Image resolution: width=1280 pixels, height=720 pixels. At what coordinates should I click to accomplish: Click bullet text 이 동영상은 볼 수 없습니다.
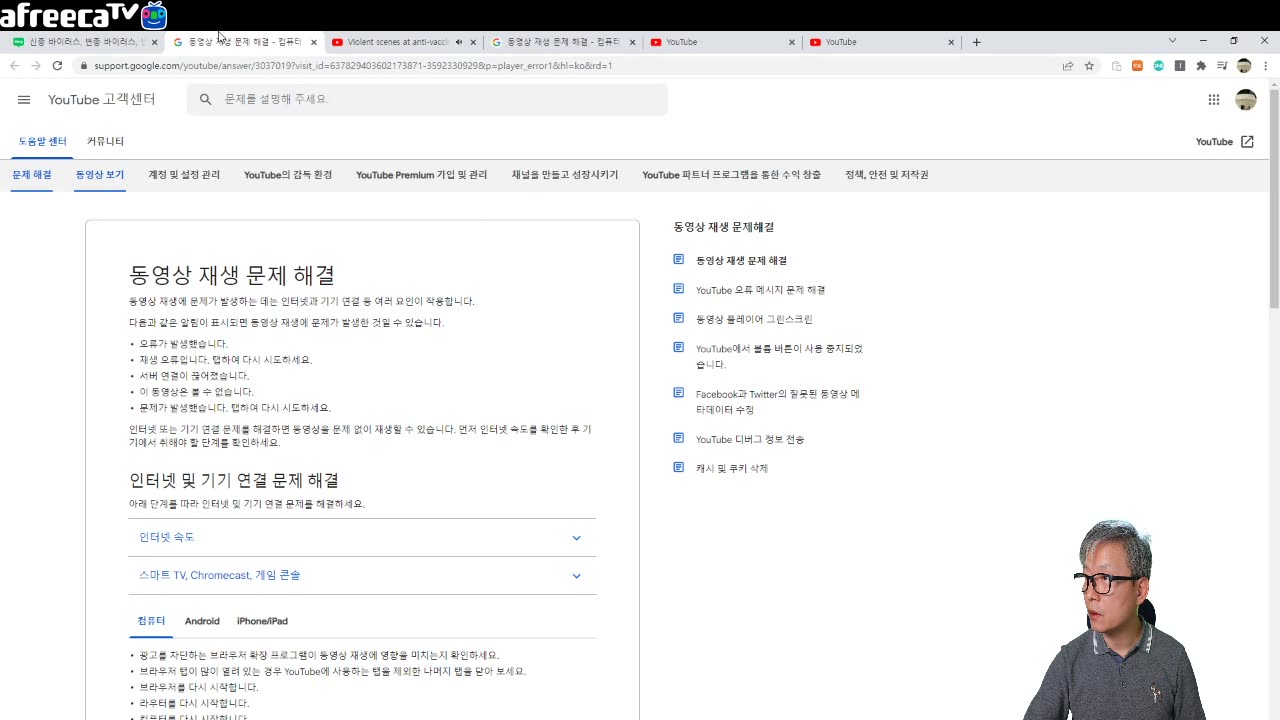point(196,392)
